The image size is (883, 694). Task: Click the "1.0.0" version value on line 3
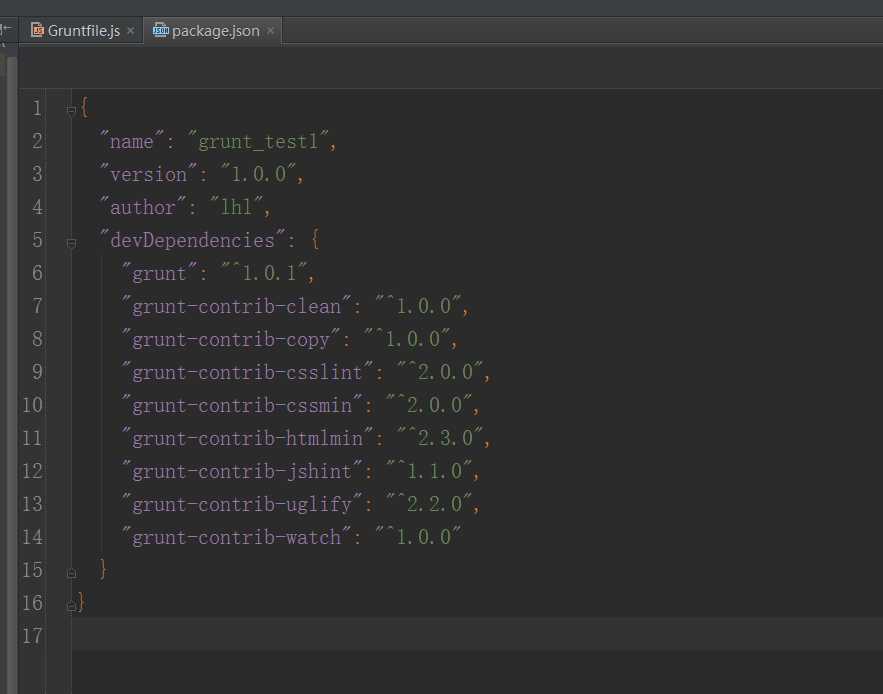click(x=258, y=174)
